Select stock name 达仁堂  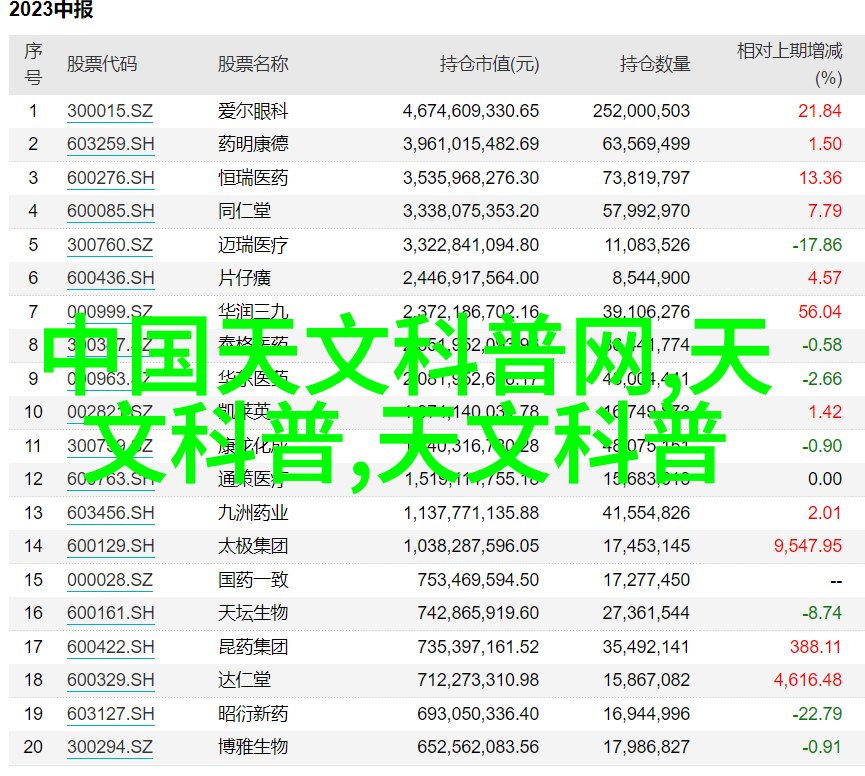pos(244,680)
